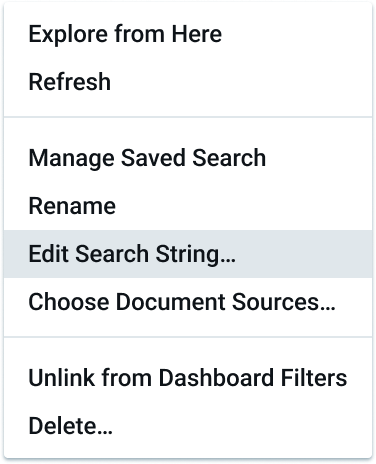Image resolution: width=376 pixels, height=464 pixels.
Task: Start exploring with Explore from Here
Action: (x=188, y=34)
